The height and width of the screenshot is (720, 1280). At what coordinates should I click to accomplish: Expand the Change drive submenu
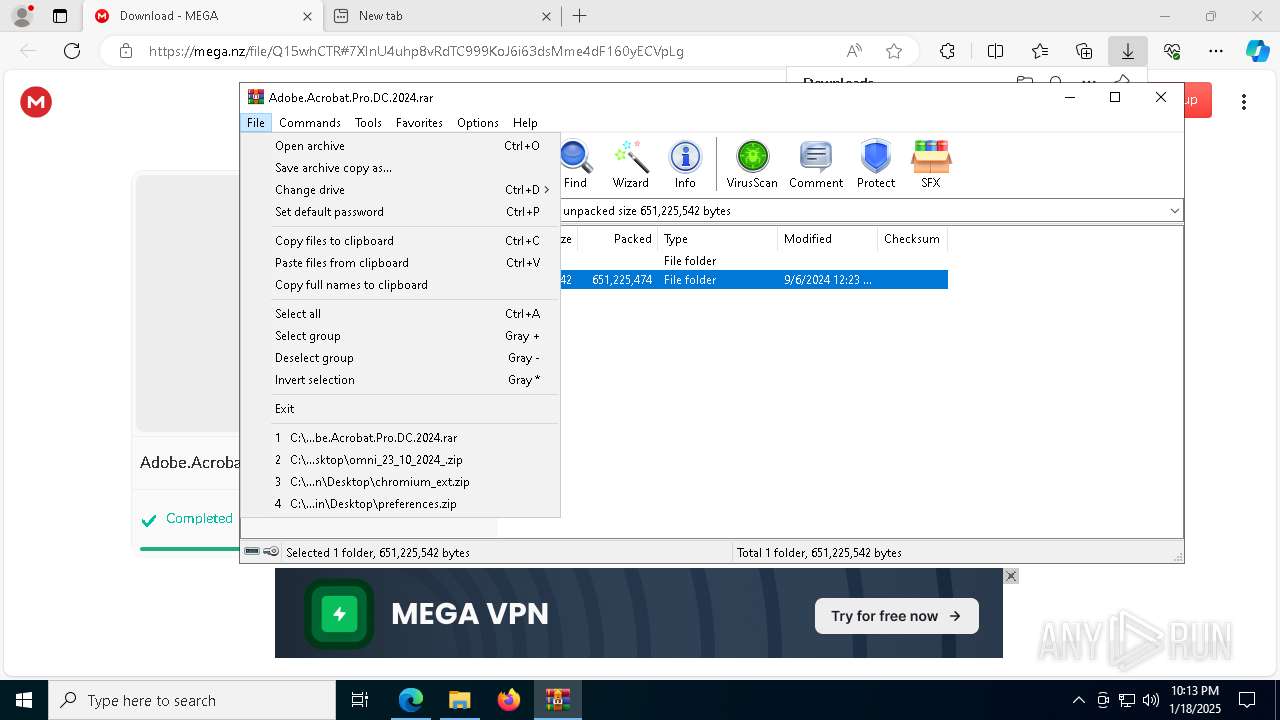coord(400,190)
